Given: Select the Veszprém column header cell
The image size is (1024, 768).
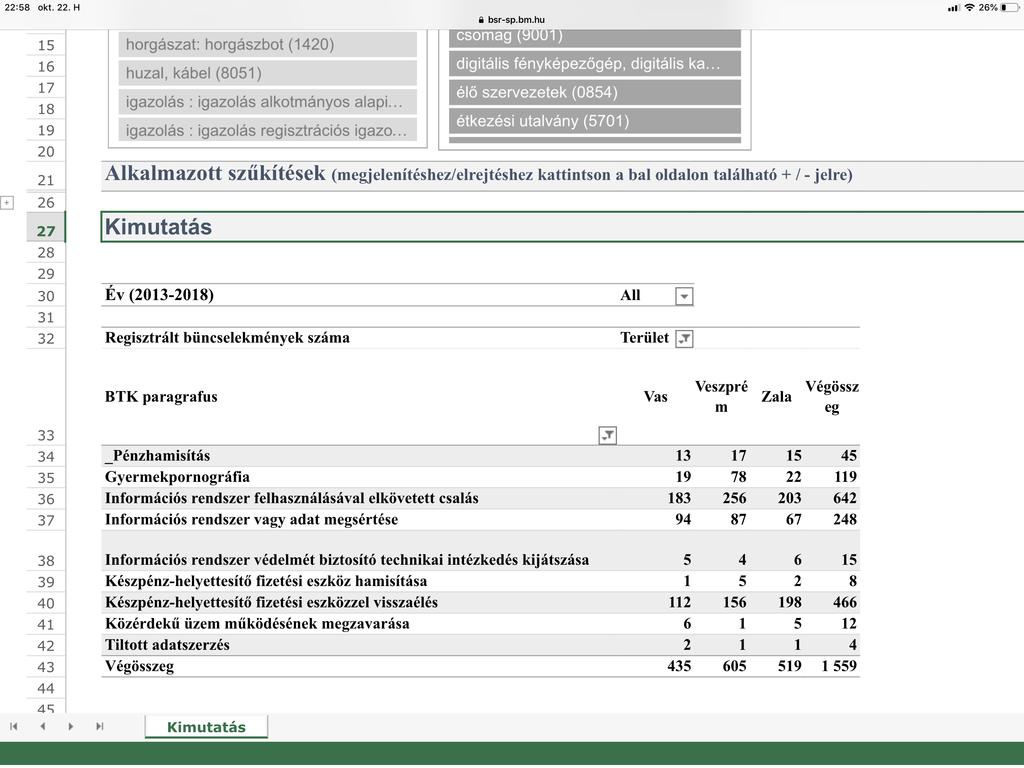Looking at the screenshot, I should click(721, 396).
